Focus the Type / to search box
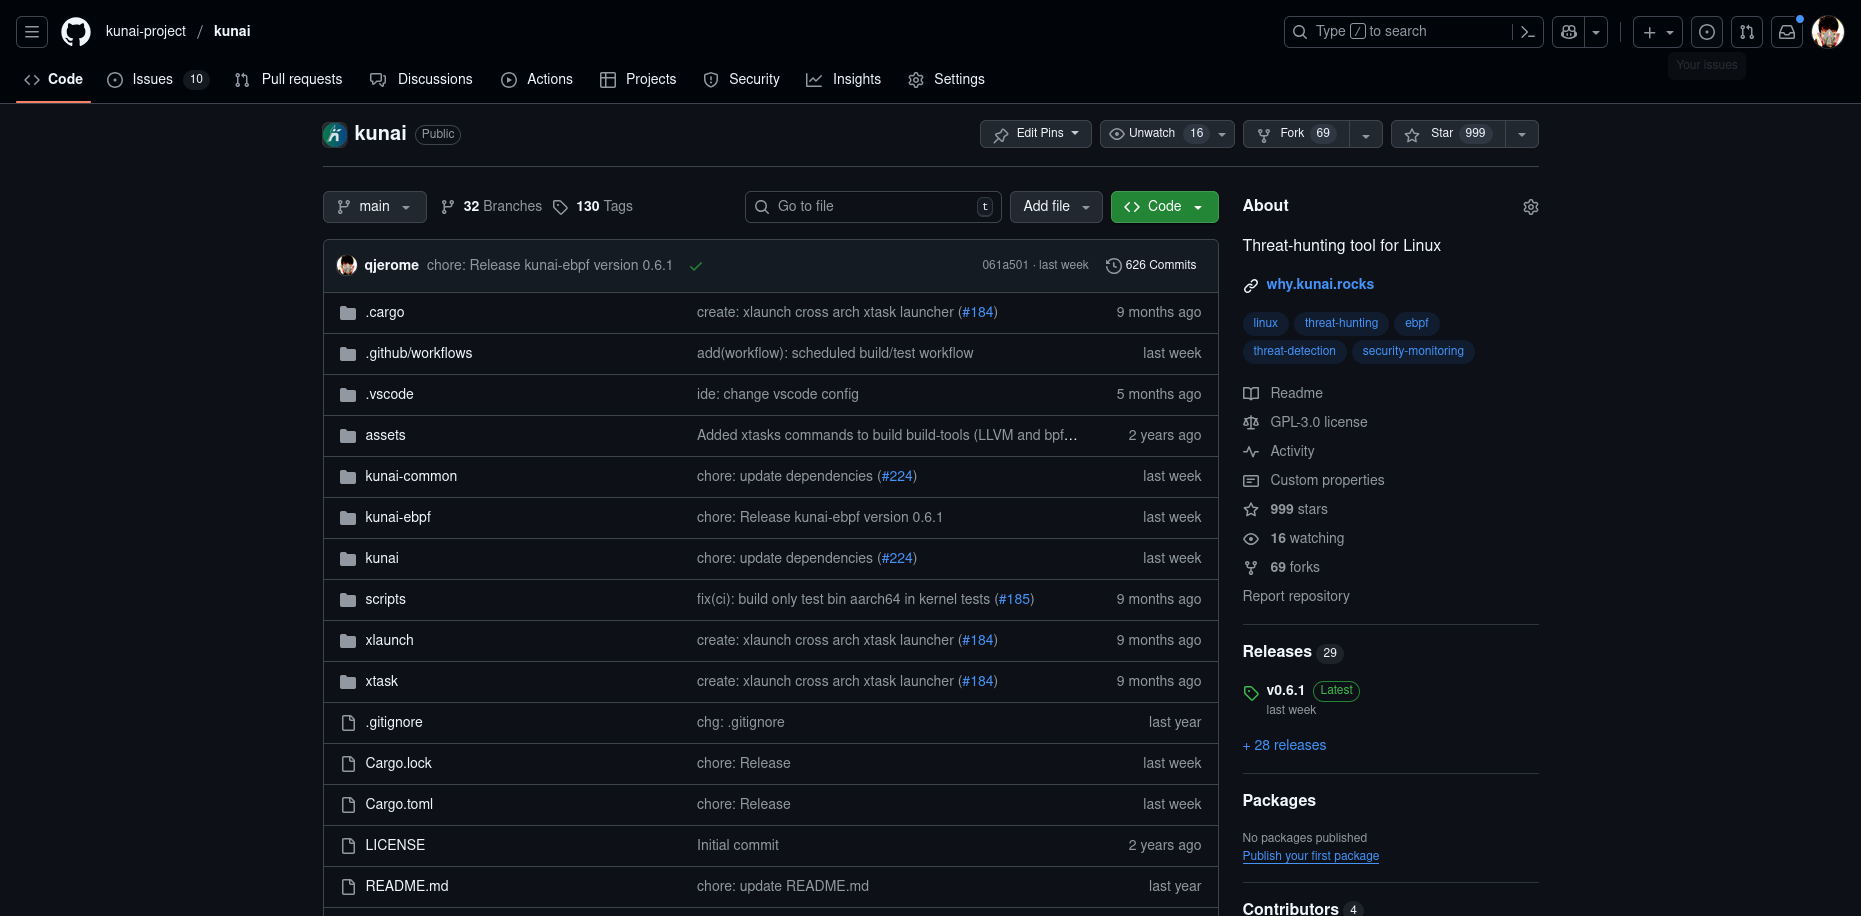The image size is (1861, 916). pyautogui.click(x=1399, y=32)
